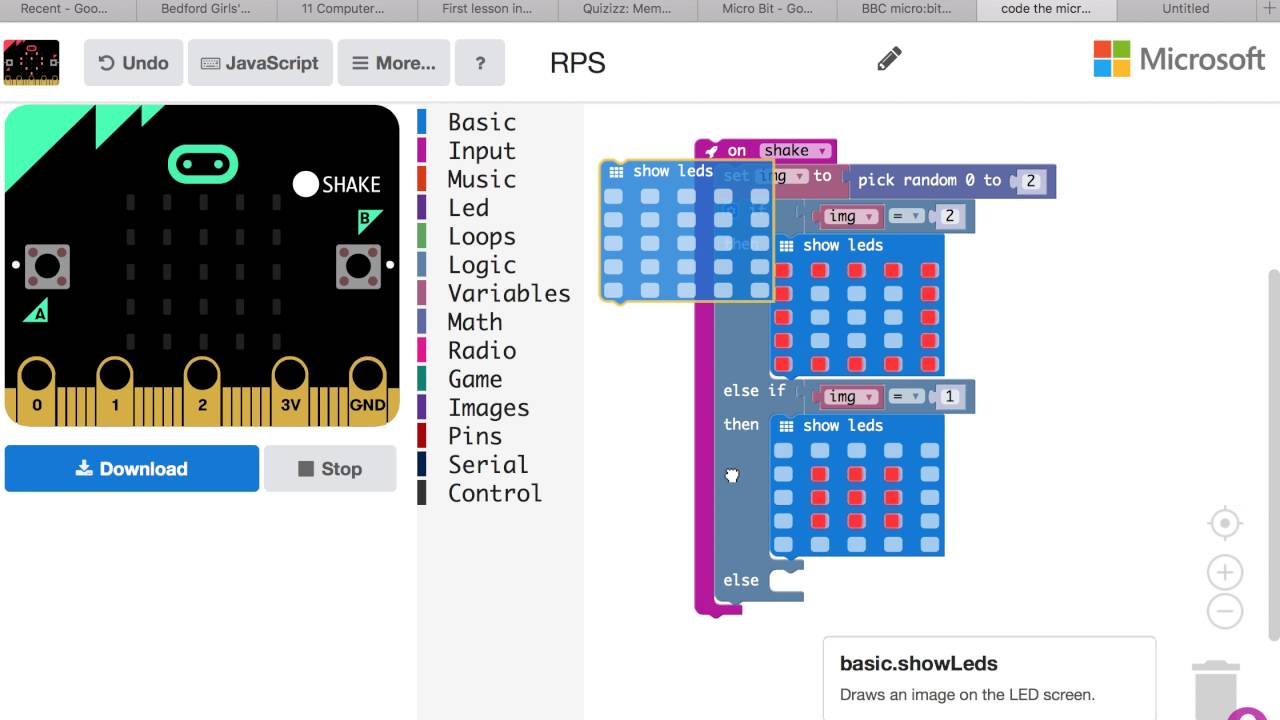Screen dimensions: 1280x720
Task: Zoom out with the minus icon
Action: 1225,611
